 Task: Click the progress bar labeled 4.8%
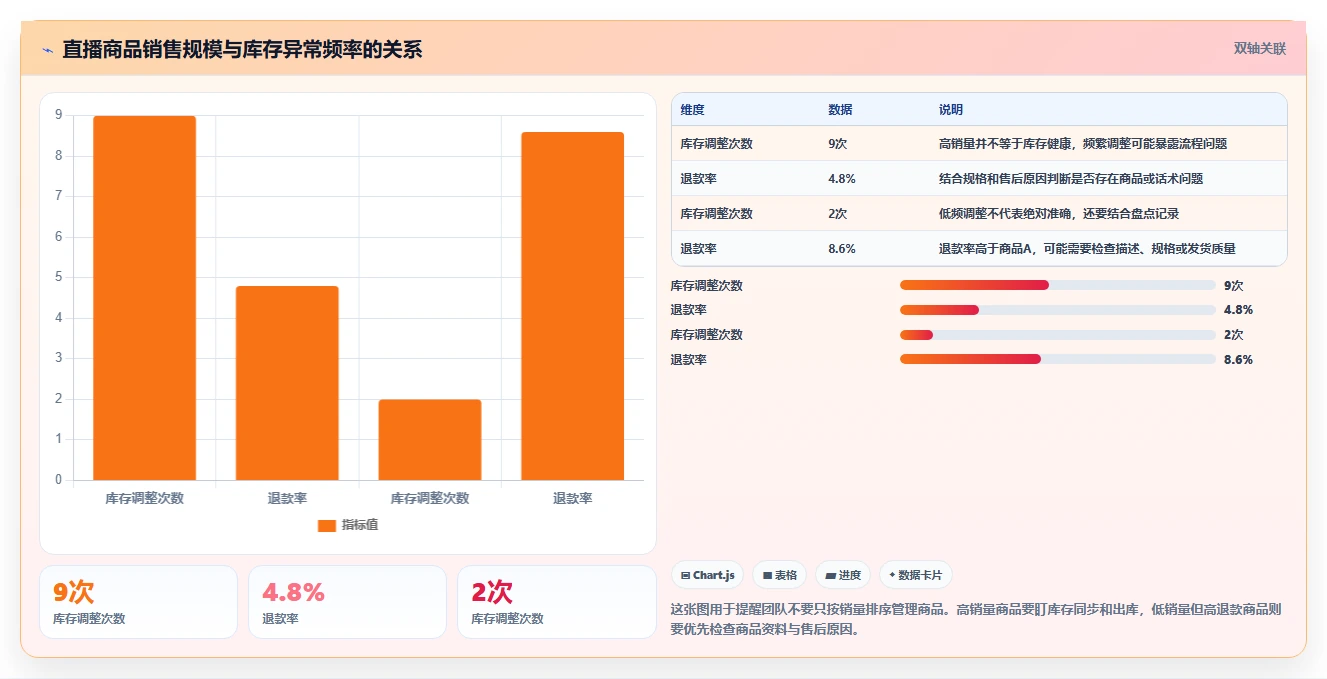click(x=1057, y=310)
